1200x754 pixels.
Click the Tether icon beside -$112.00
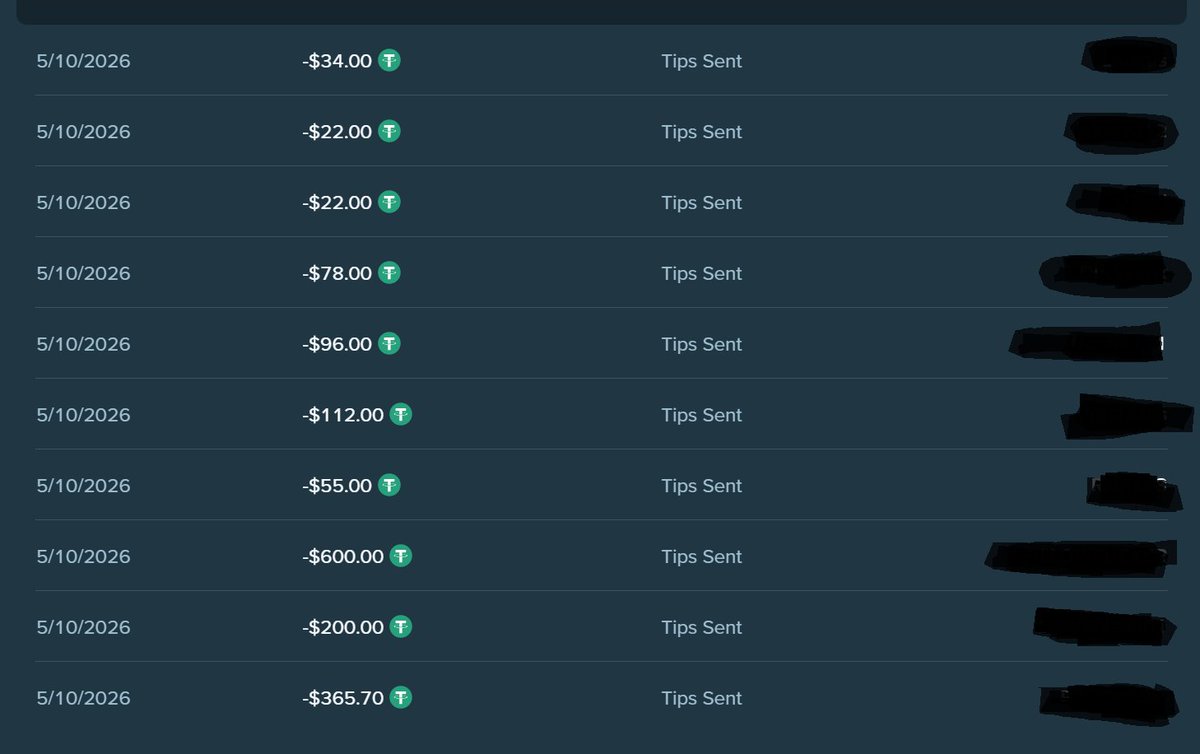tap(401, 414)
